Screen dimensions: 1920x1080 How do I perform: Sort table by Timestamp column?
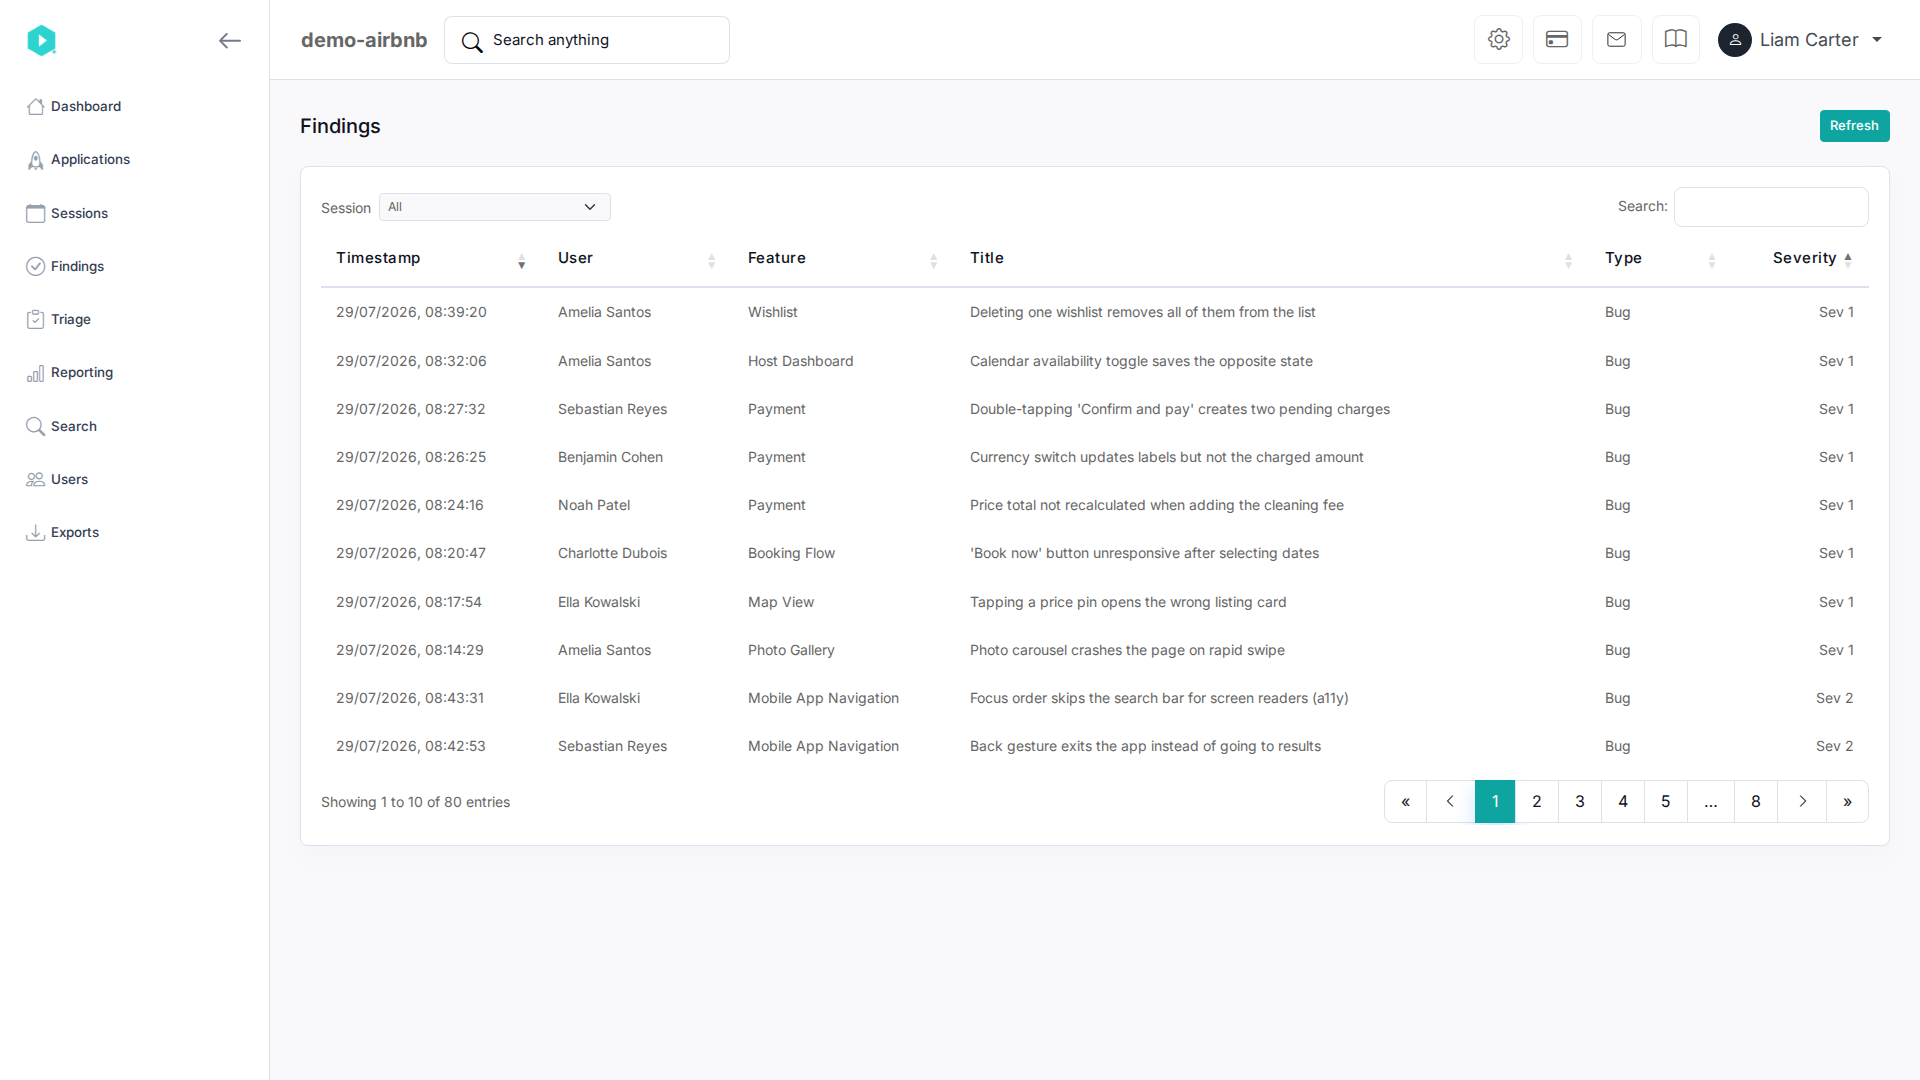(x=431, y=258)
